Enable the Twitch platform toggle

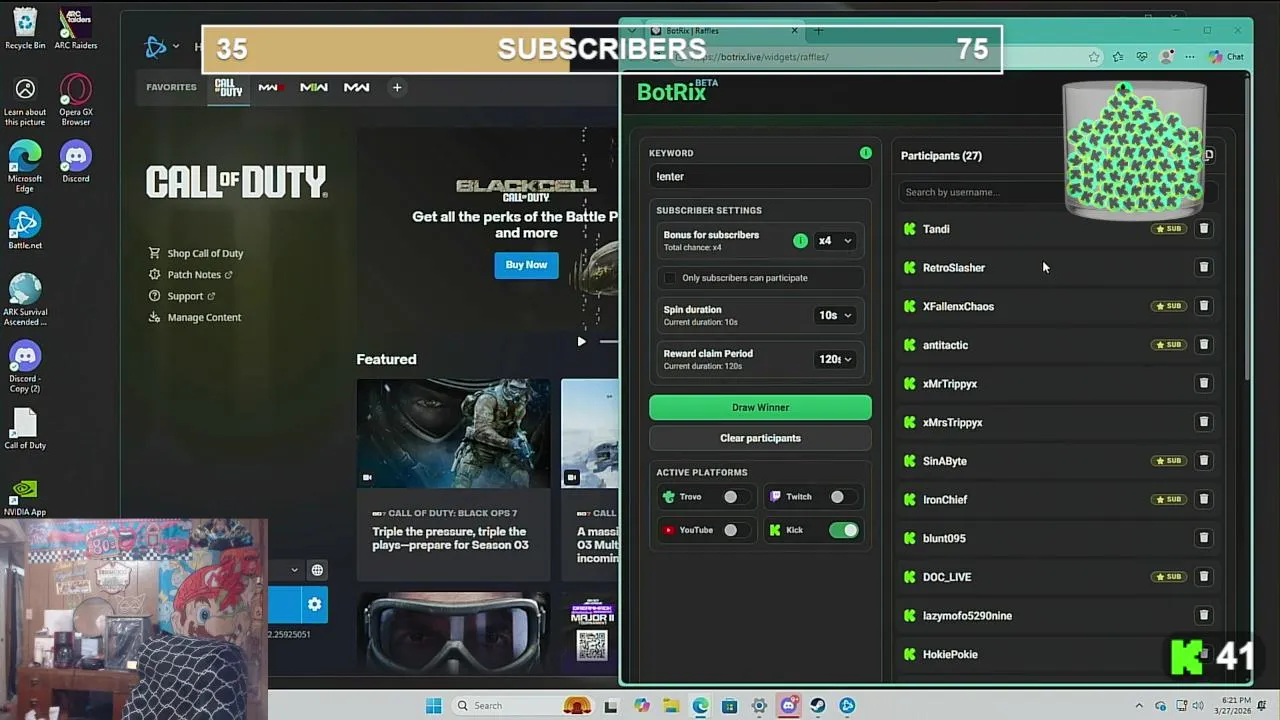pyautogui.click(x=843, y=497)
